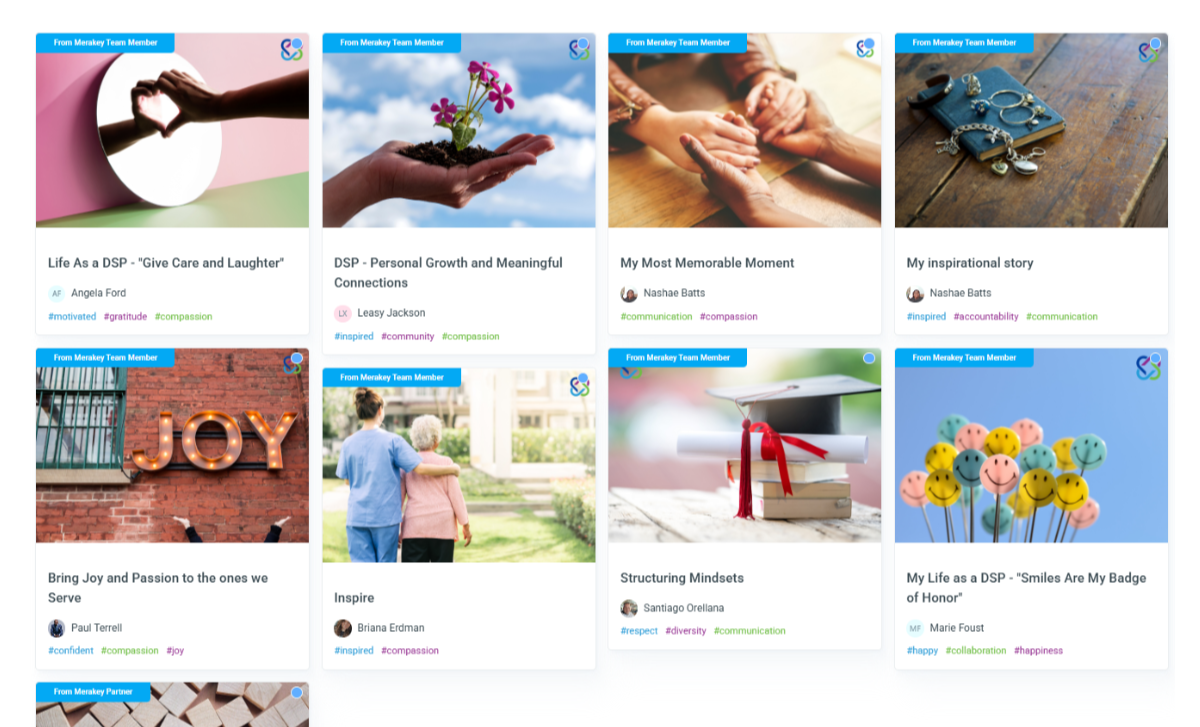Image resolution: width=1200 pixels, height=727 pixels.
Task: Select the #joy hashtag
Action: tap(175, 650)
